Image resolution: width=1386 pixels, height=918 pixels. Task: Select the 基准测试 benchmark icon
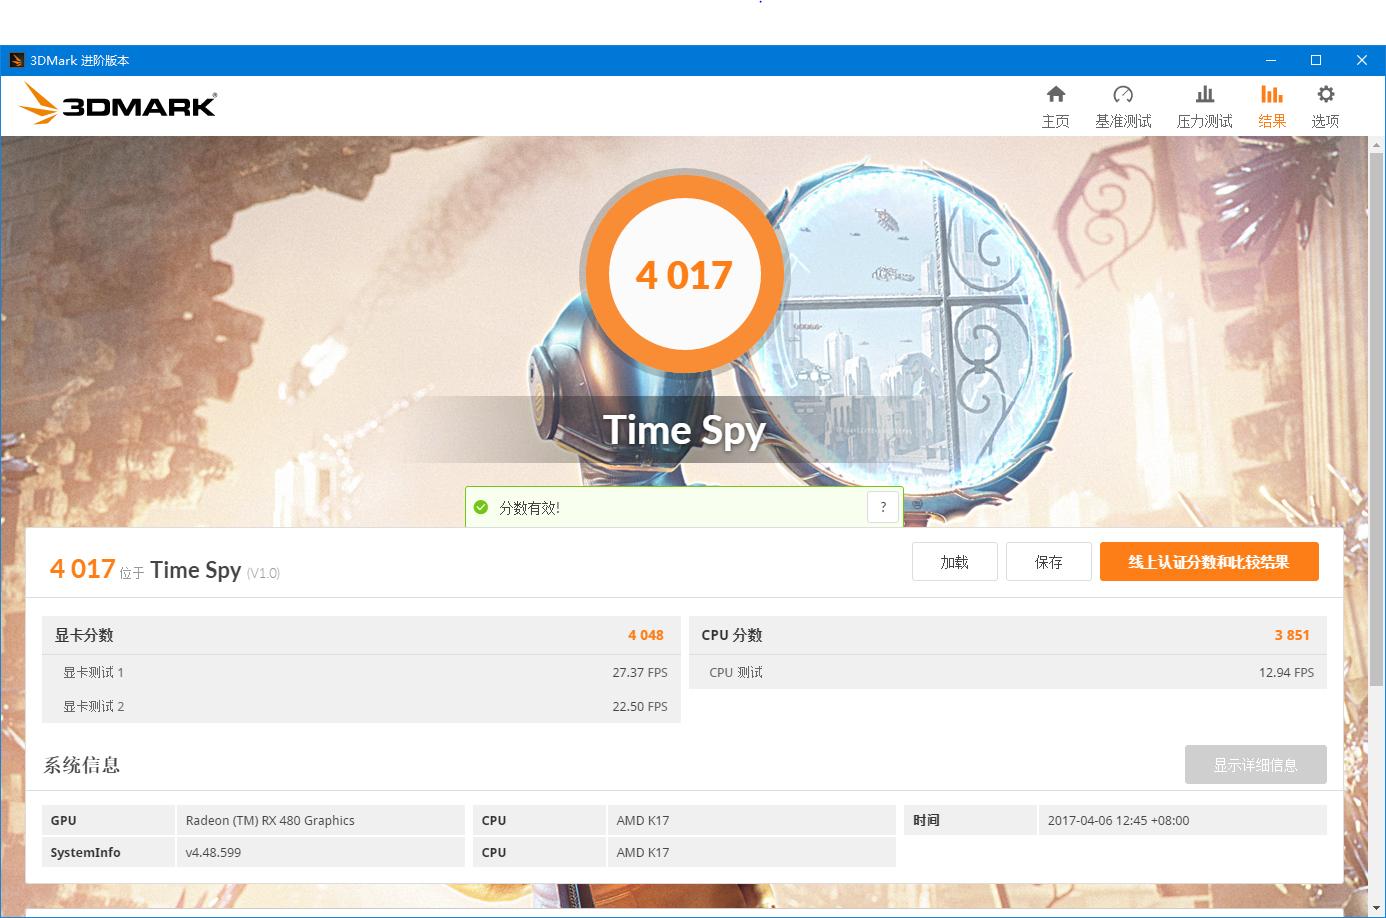click(1123, 105)
